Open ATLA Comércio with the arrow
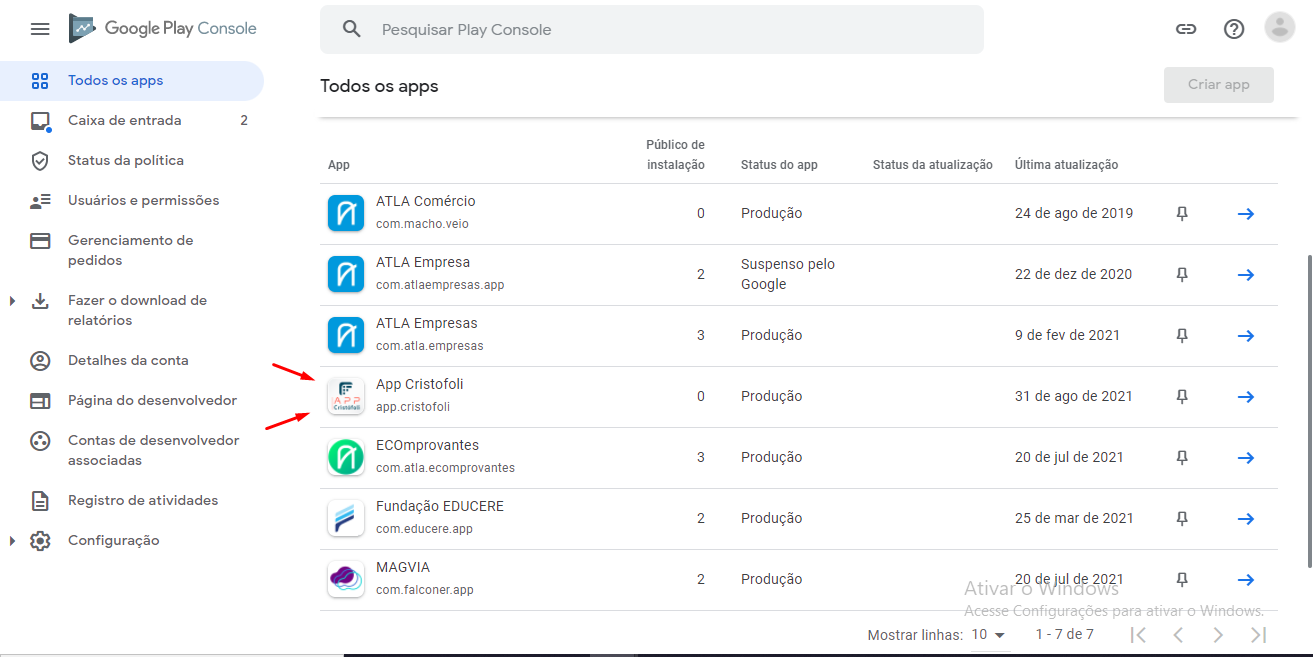The height and width of the screenshot is (657, 1313). [x=1246, y=213]
